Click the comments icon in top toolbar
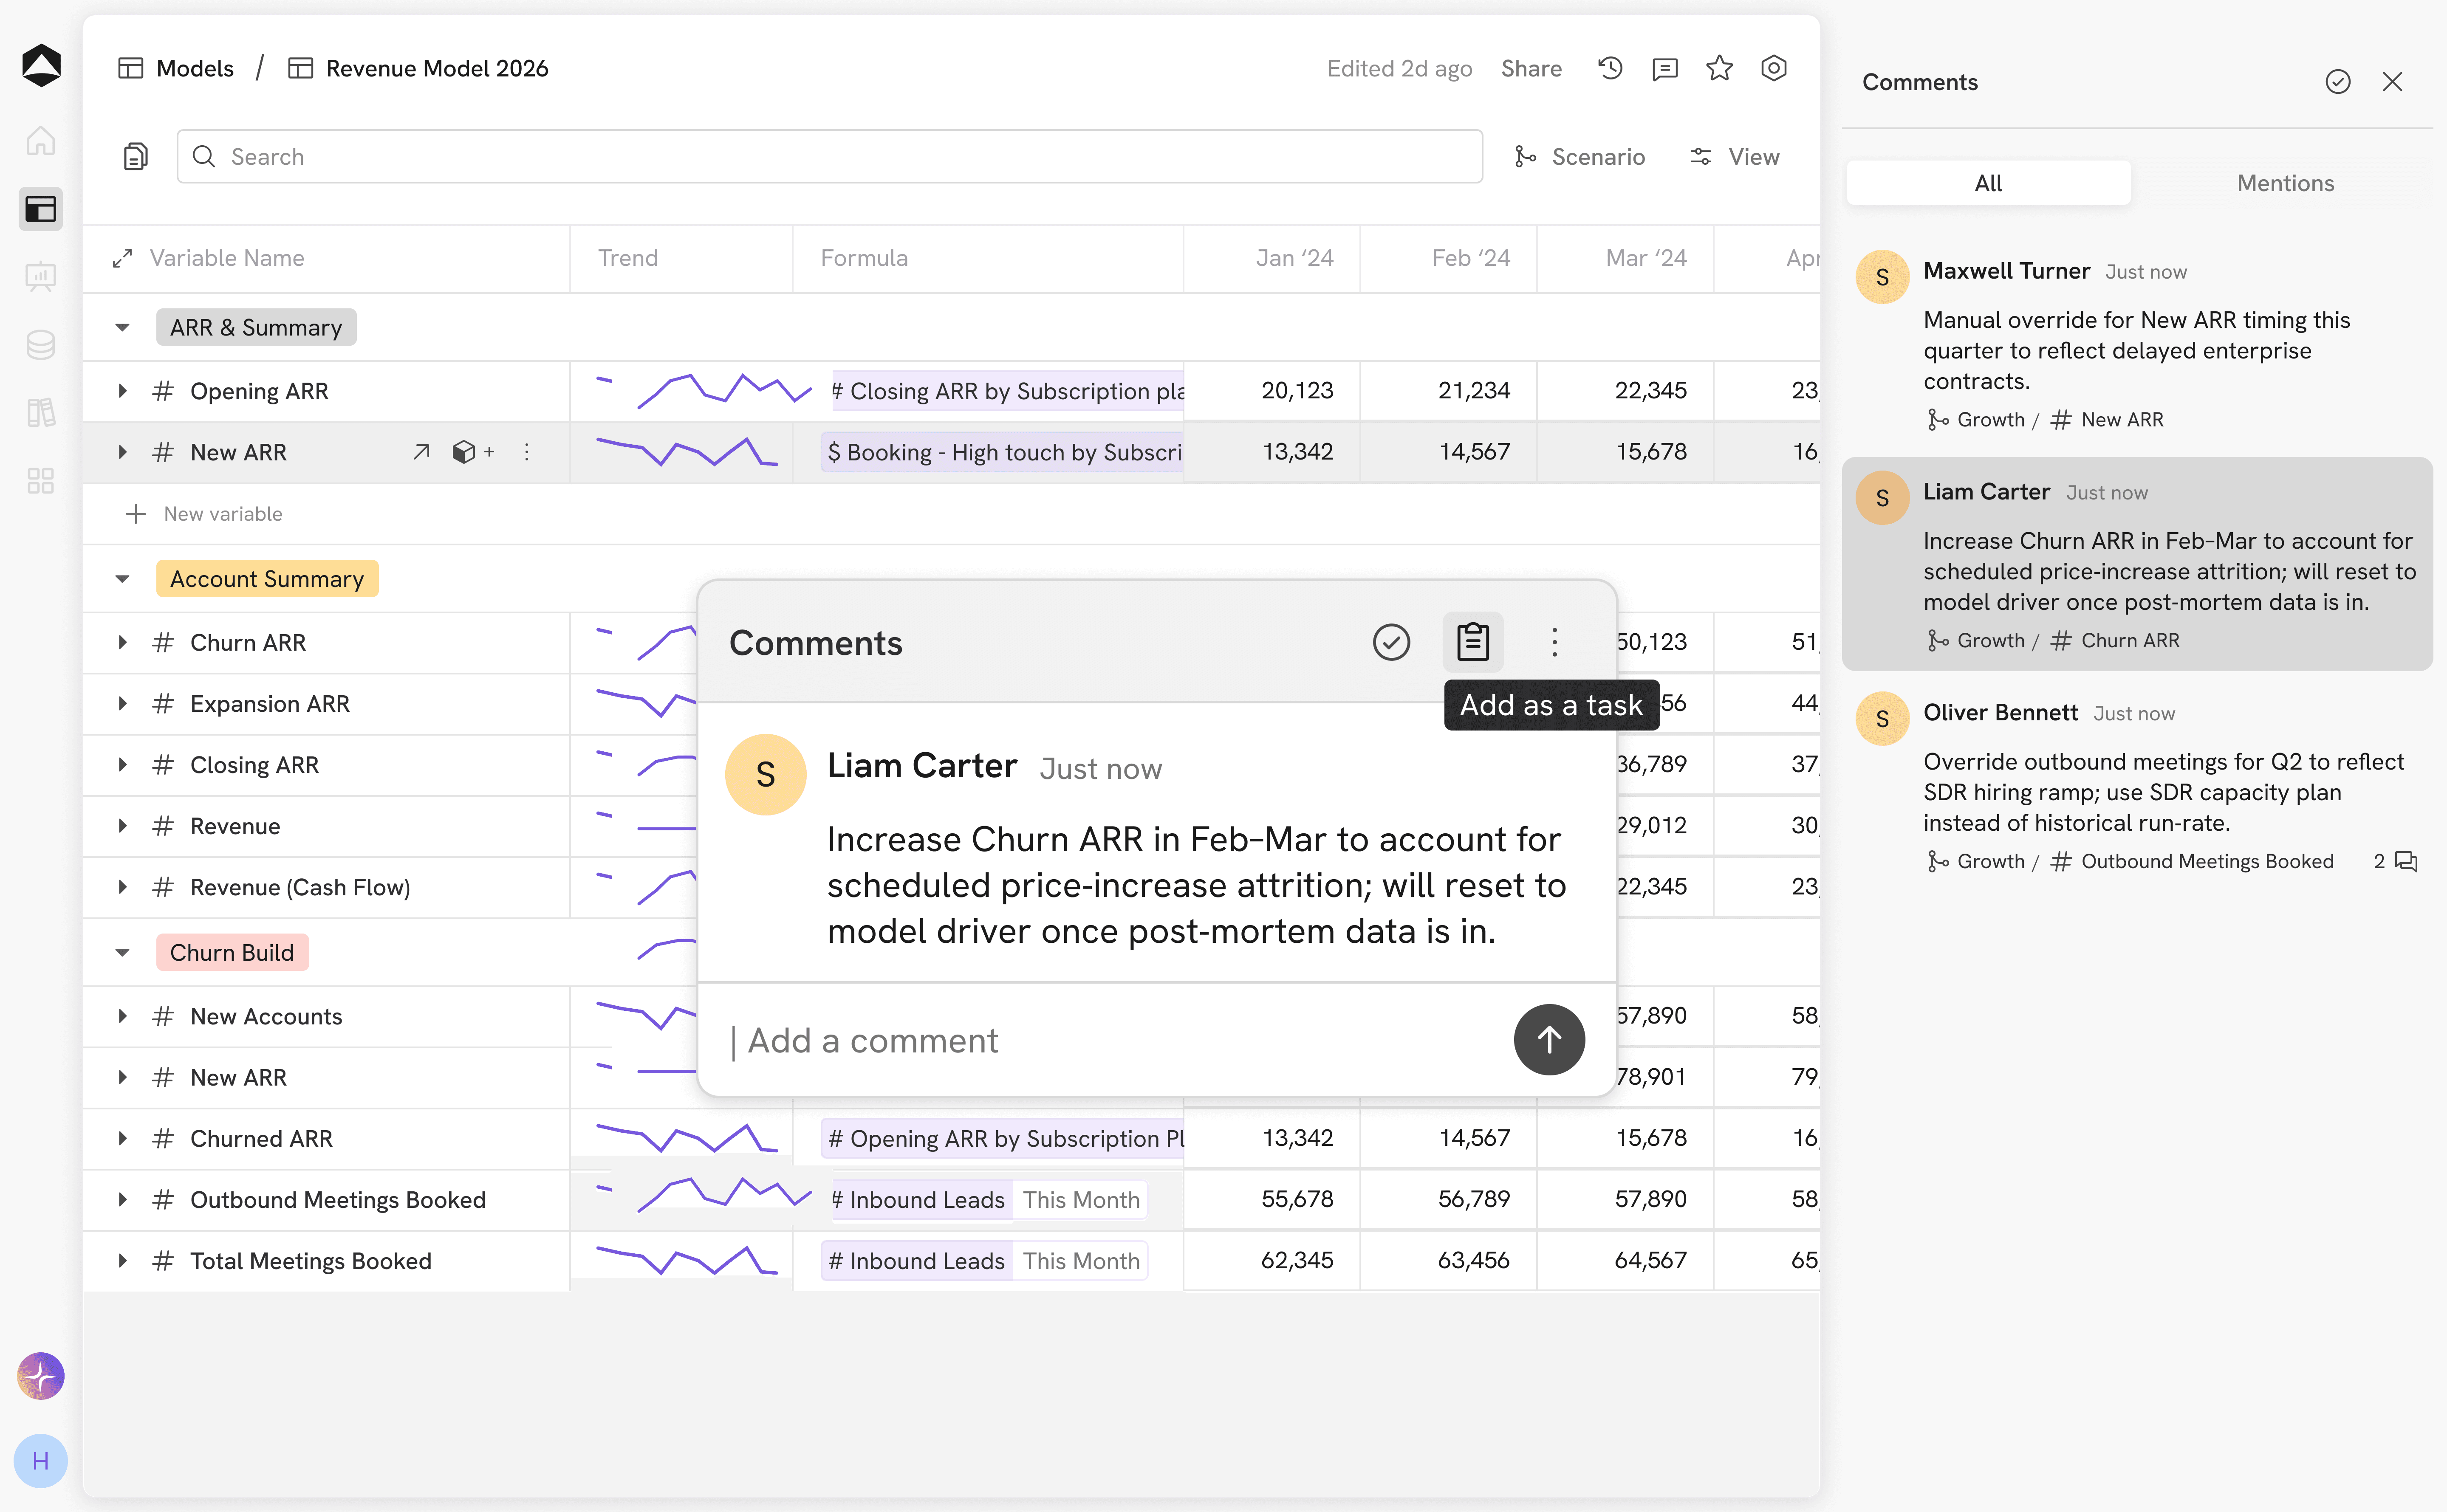Image resolution: width=2447 pixels, height=1512 pixels. point(1664,68)
